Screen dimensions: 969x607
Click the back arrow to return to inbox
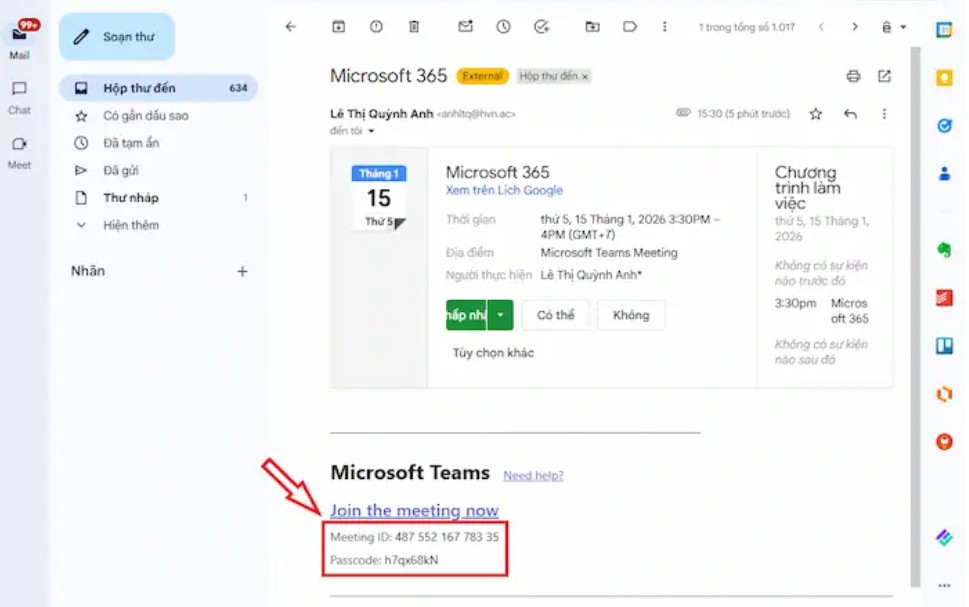(291, 27)
